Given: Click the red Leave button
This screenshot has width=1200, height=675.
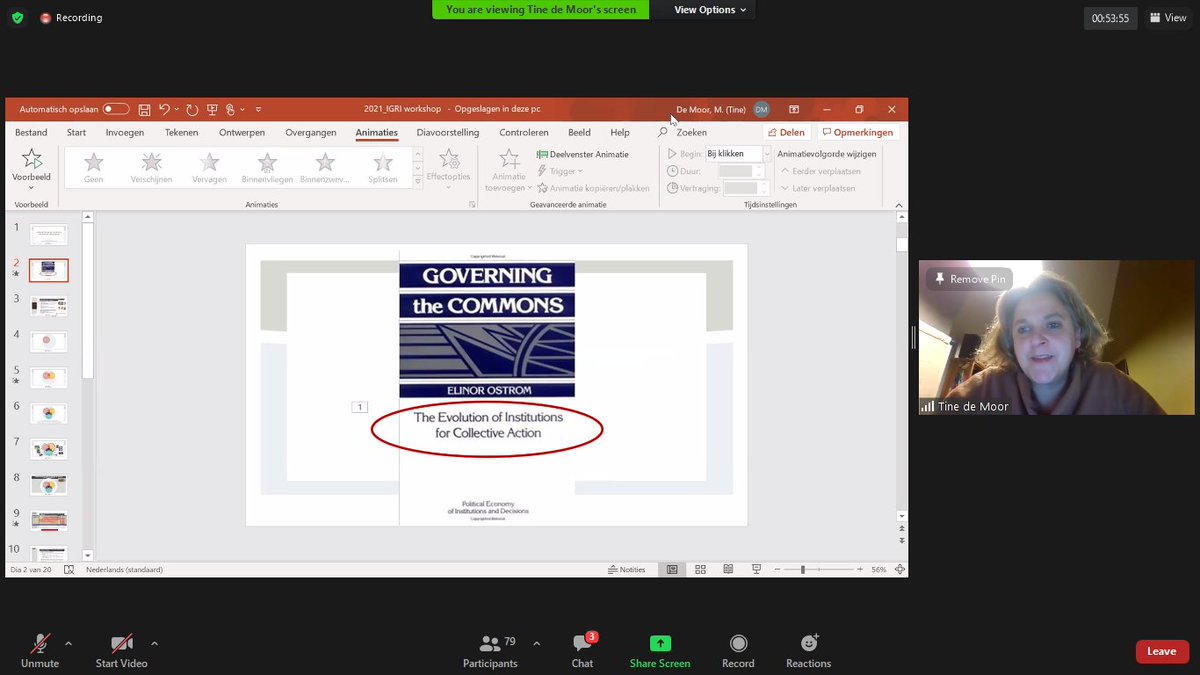Looking at the screenshot, I should (x=1162, y=651).
